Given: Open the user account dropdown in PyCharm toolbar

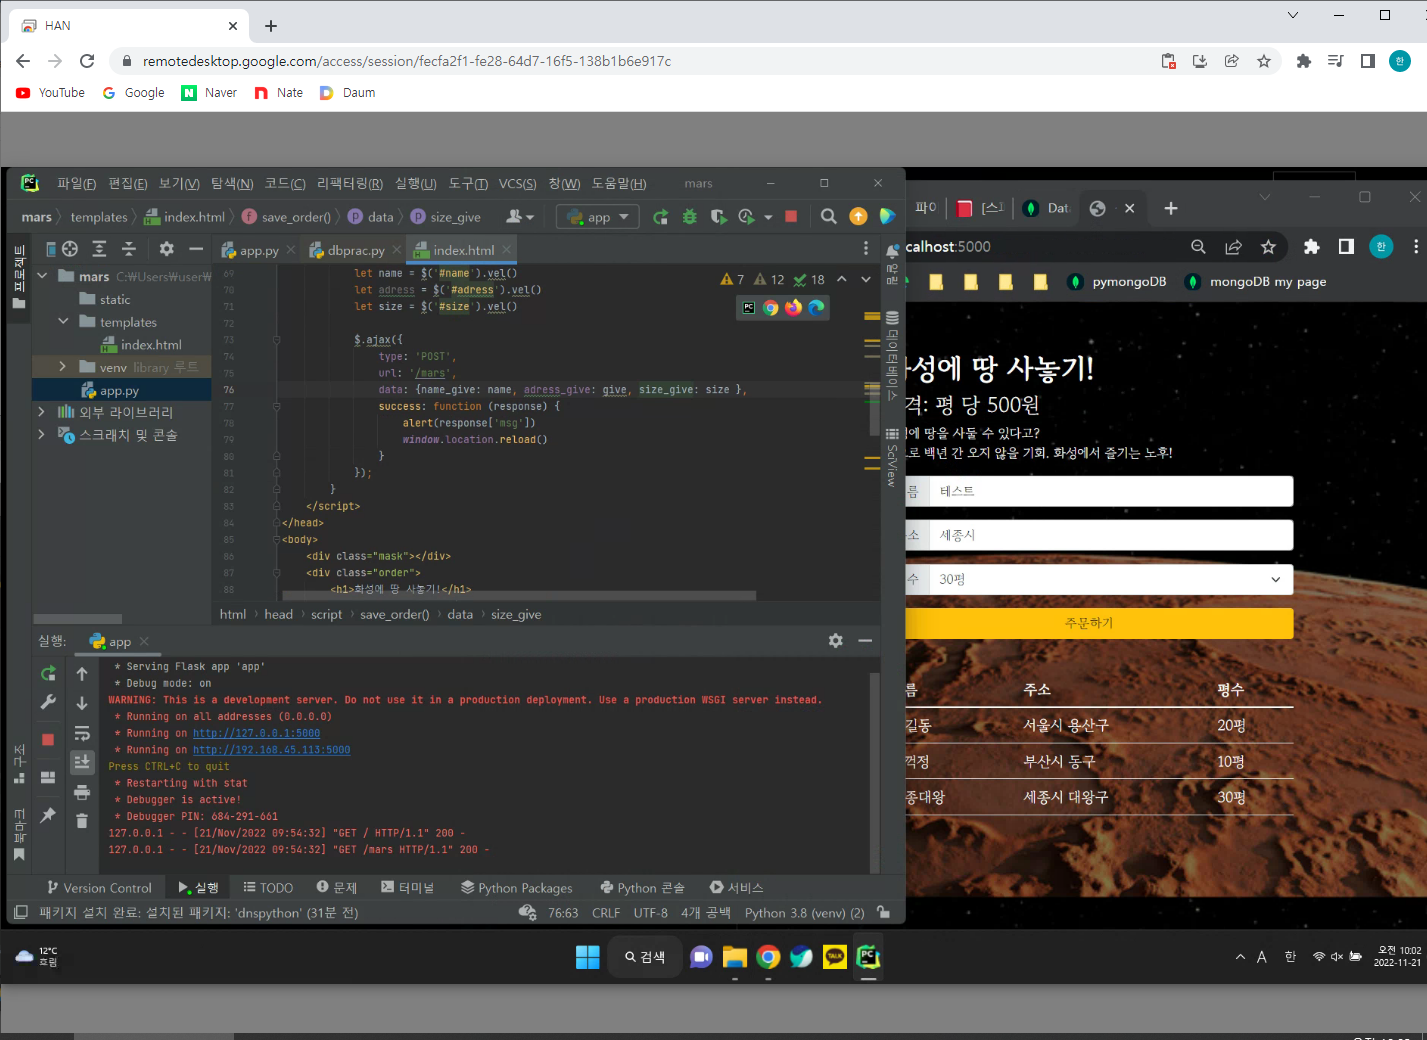Looking at the screenshot, I should 520,217.
